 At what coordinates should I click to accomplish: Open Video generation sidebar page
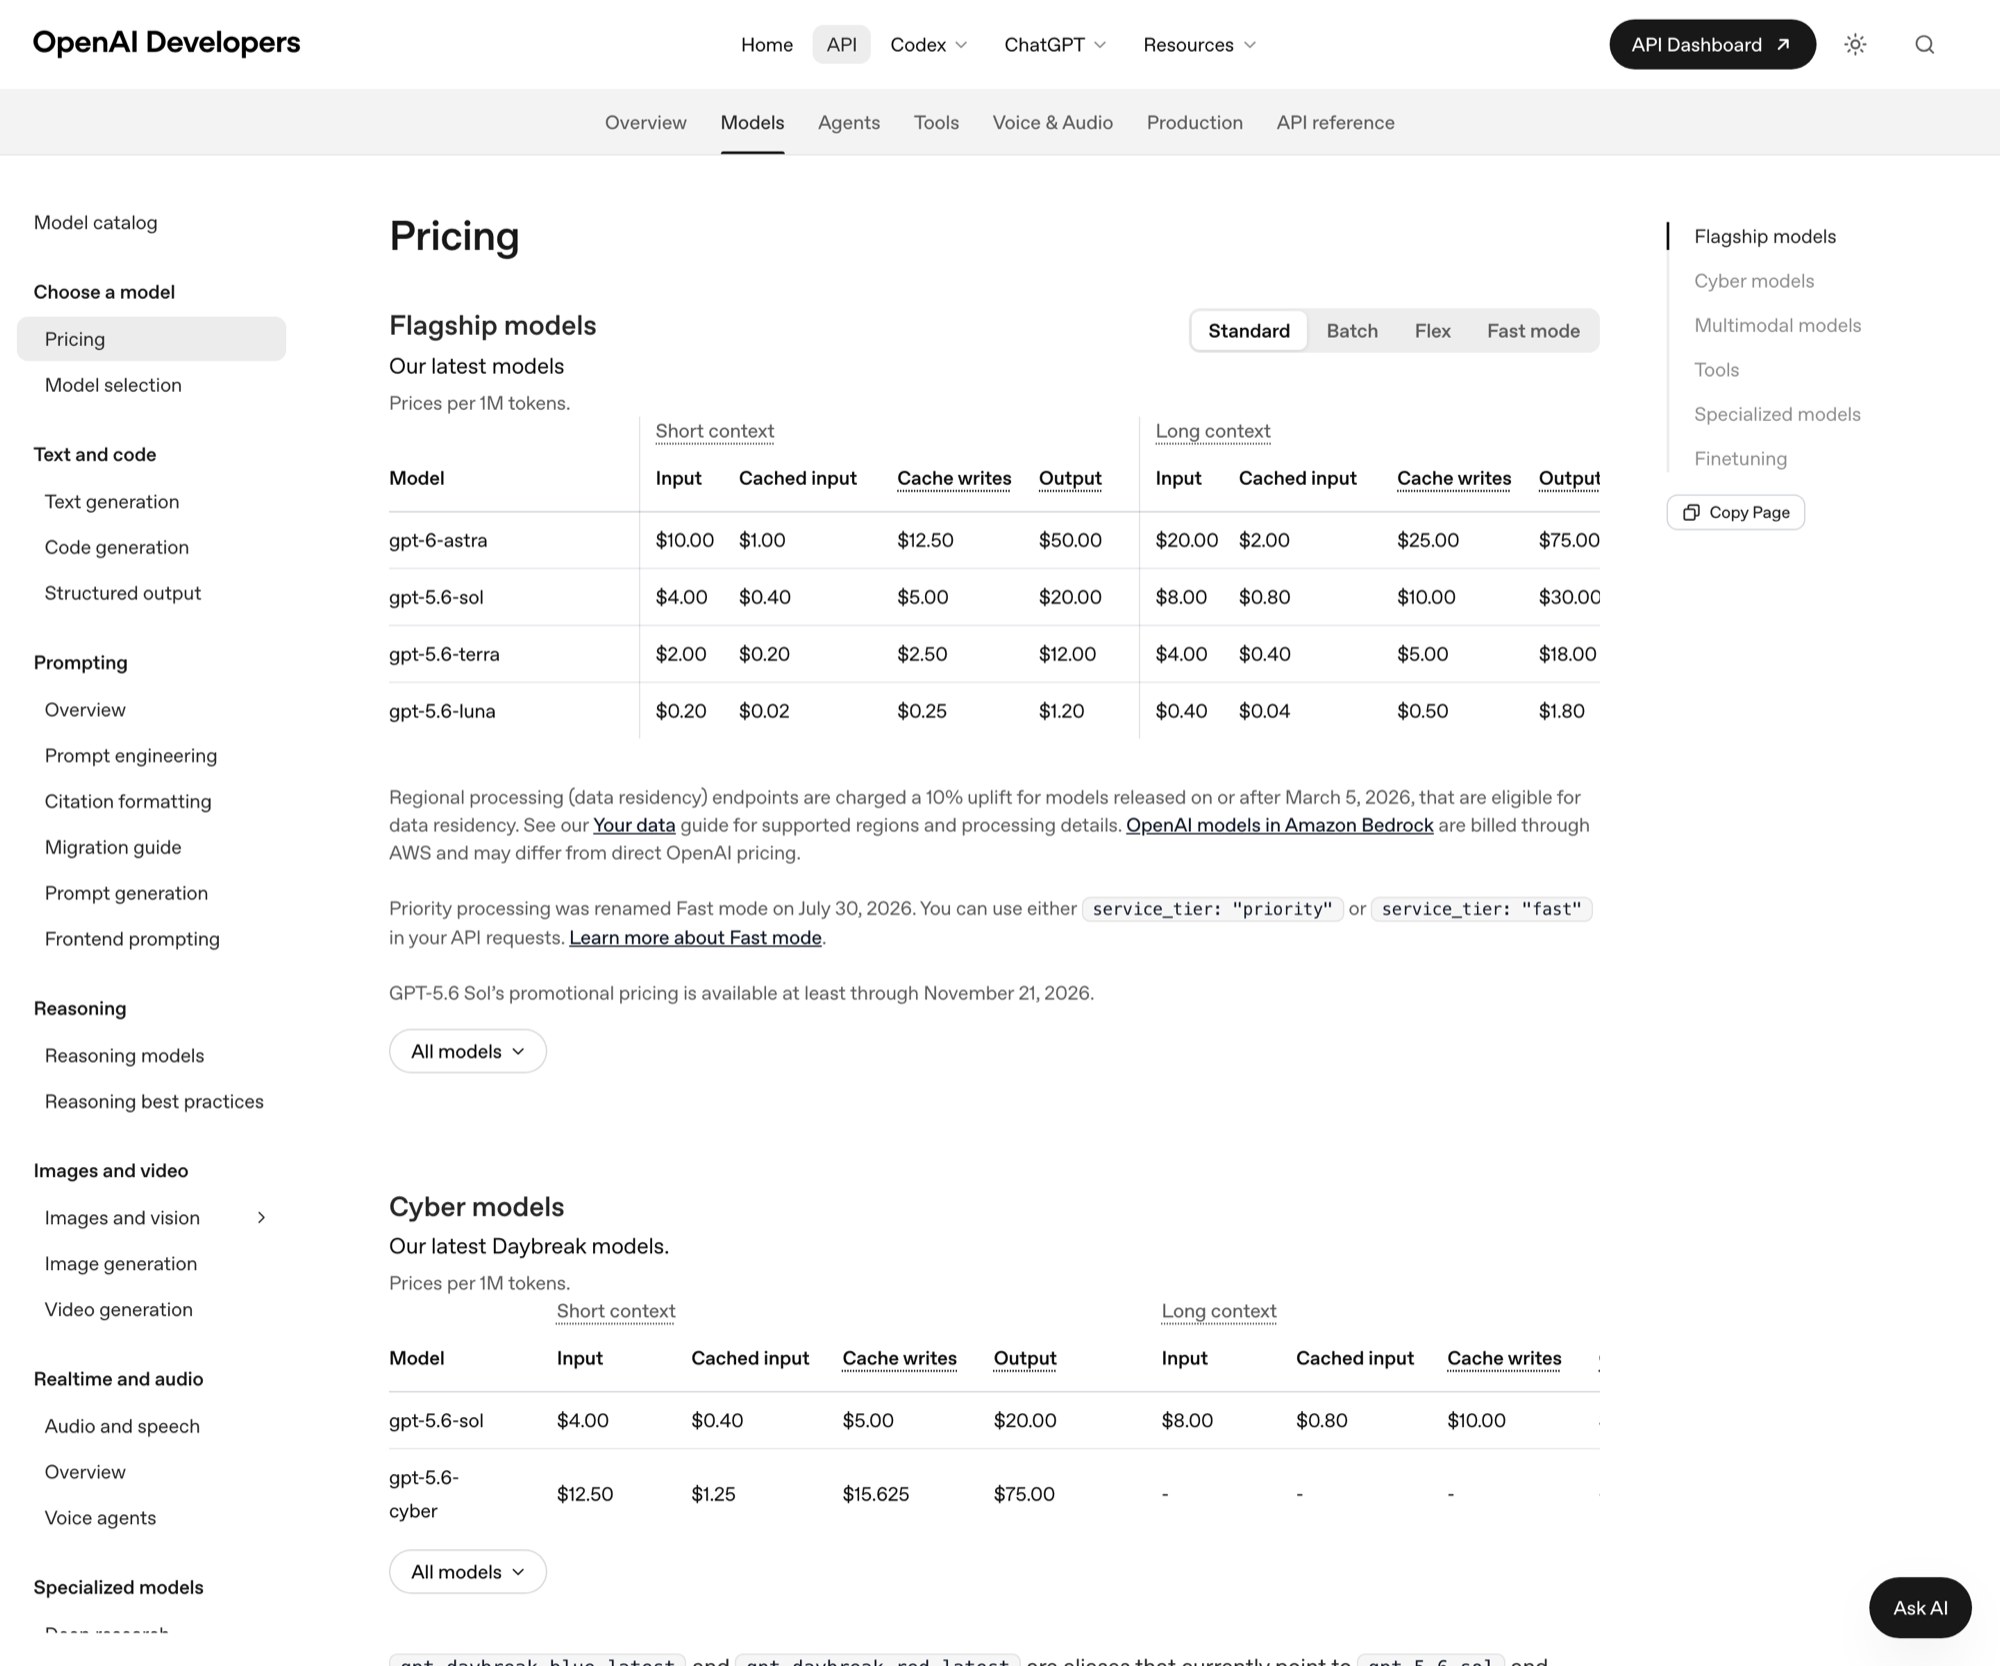pyautogui.click(x=118, y=1309)
